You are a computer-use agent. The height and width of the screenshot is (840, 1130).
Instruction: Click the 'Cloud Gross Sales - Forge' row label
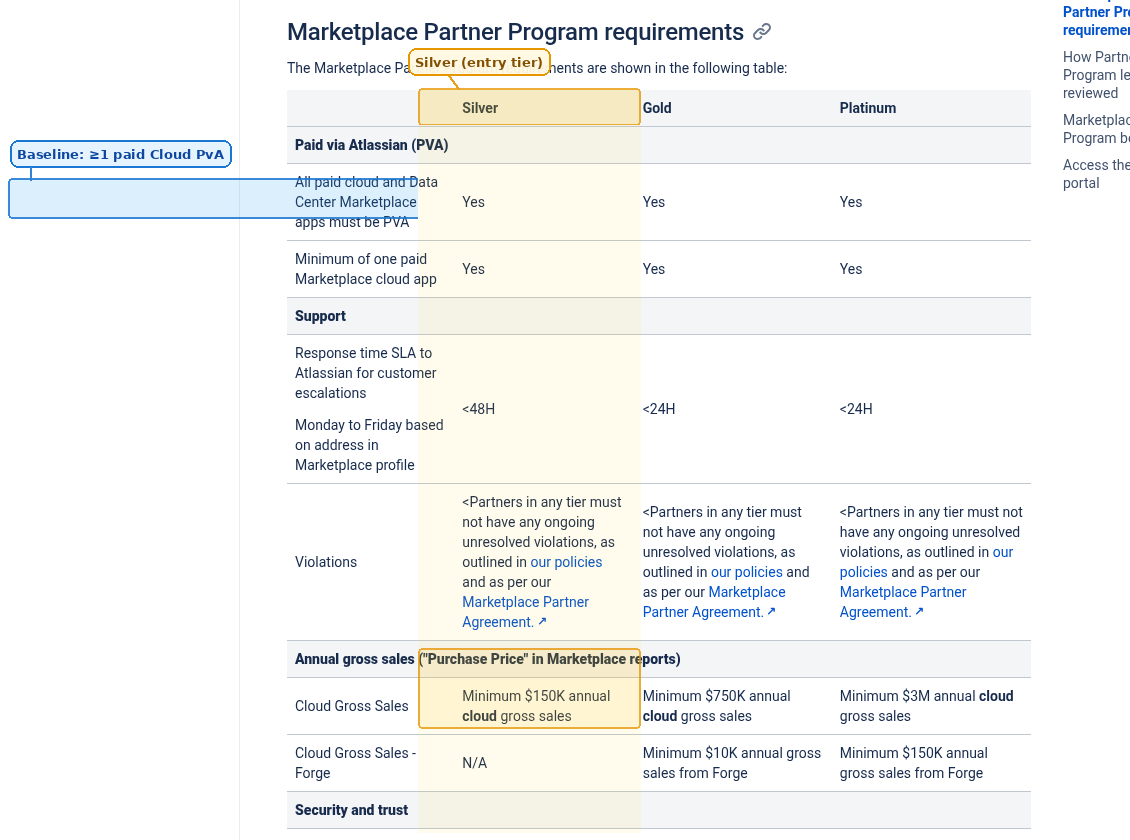(355, 763)
